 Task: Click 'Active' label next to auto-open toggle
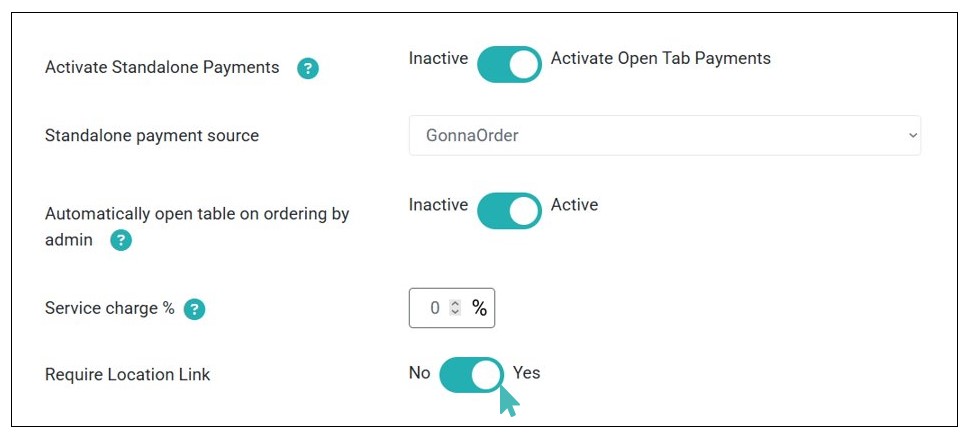point(574,205)
